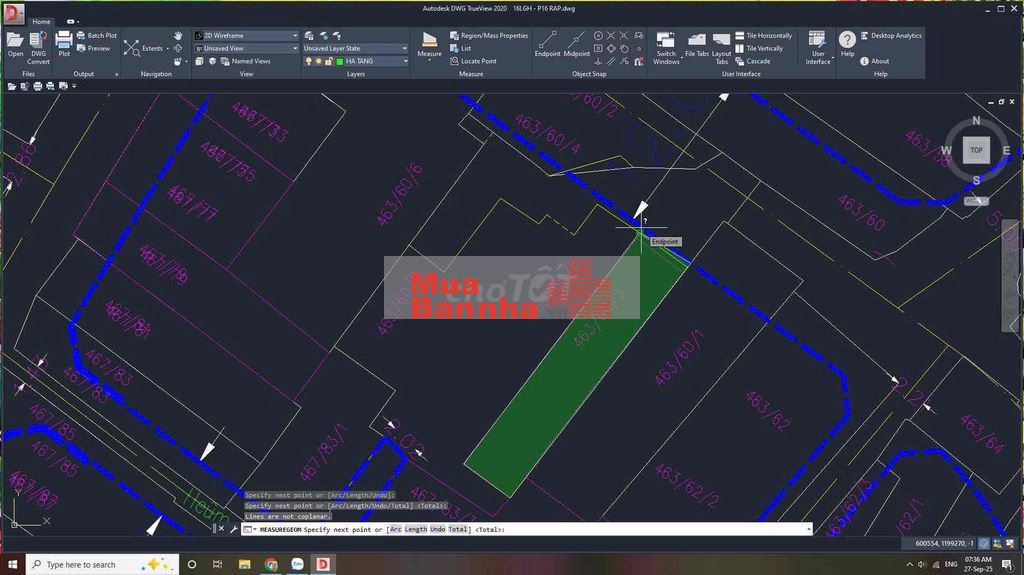Screen dimensions: 1024x575
Task: Expand the HA TANG layer dropdown
Action: [404, 61]
